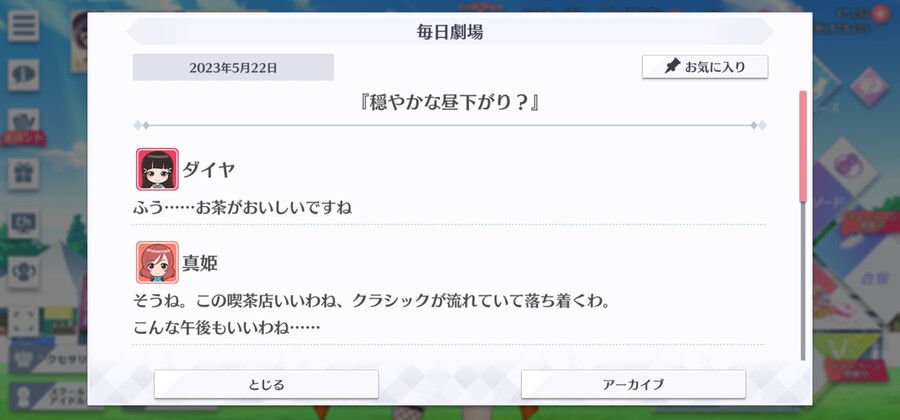This screenshot has width=900, height=420.
Task: Click Dia's character avatar
Action: point(157,169)
